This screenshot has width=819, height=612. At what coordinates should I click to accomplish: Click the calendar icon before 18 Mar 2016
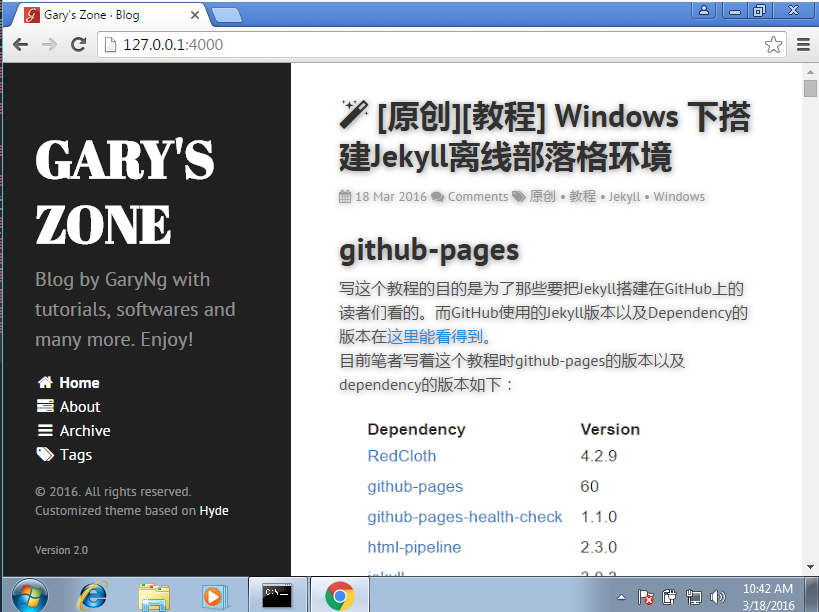point(345,196)
